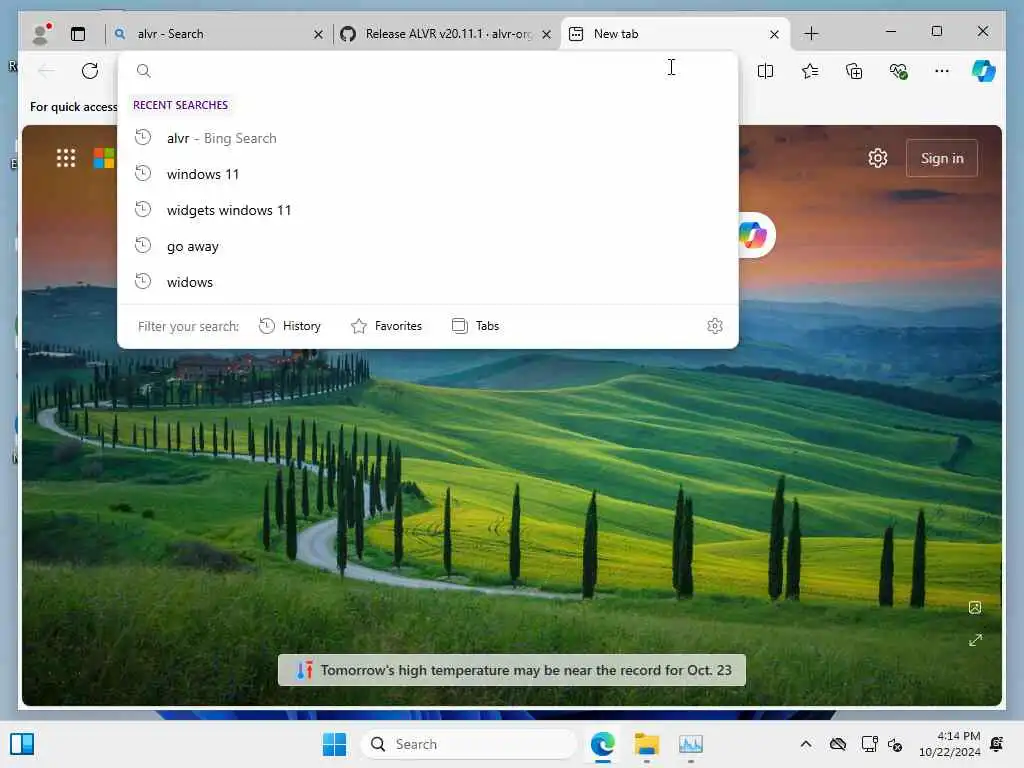Click the Sign in button

[x=942, y=158]
